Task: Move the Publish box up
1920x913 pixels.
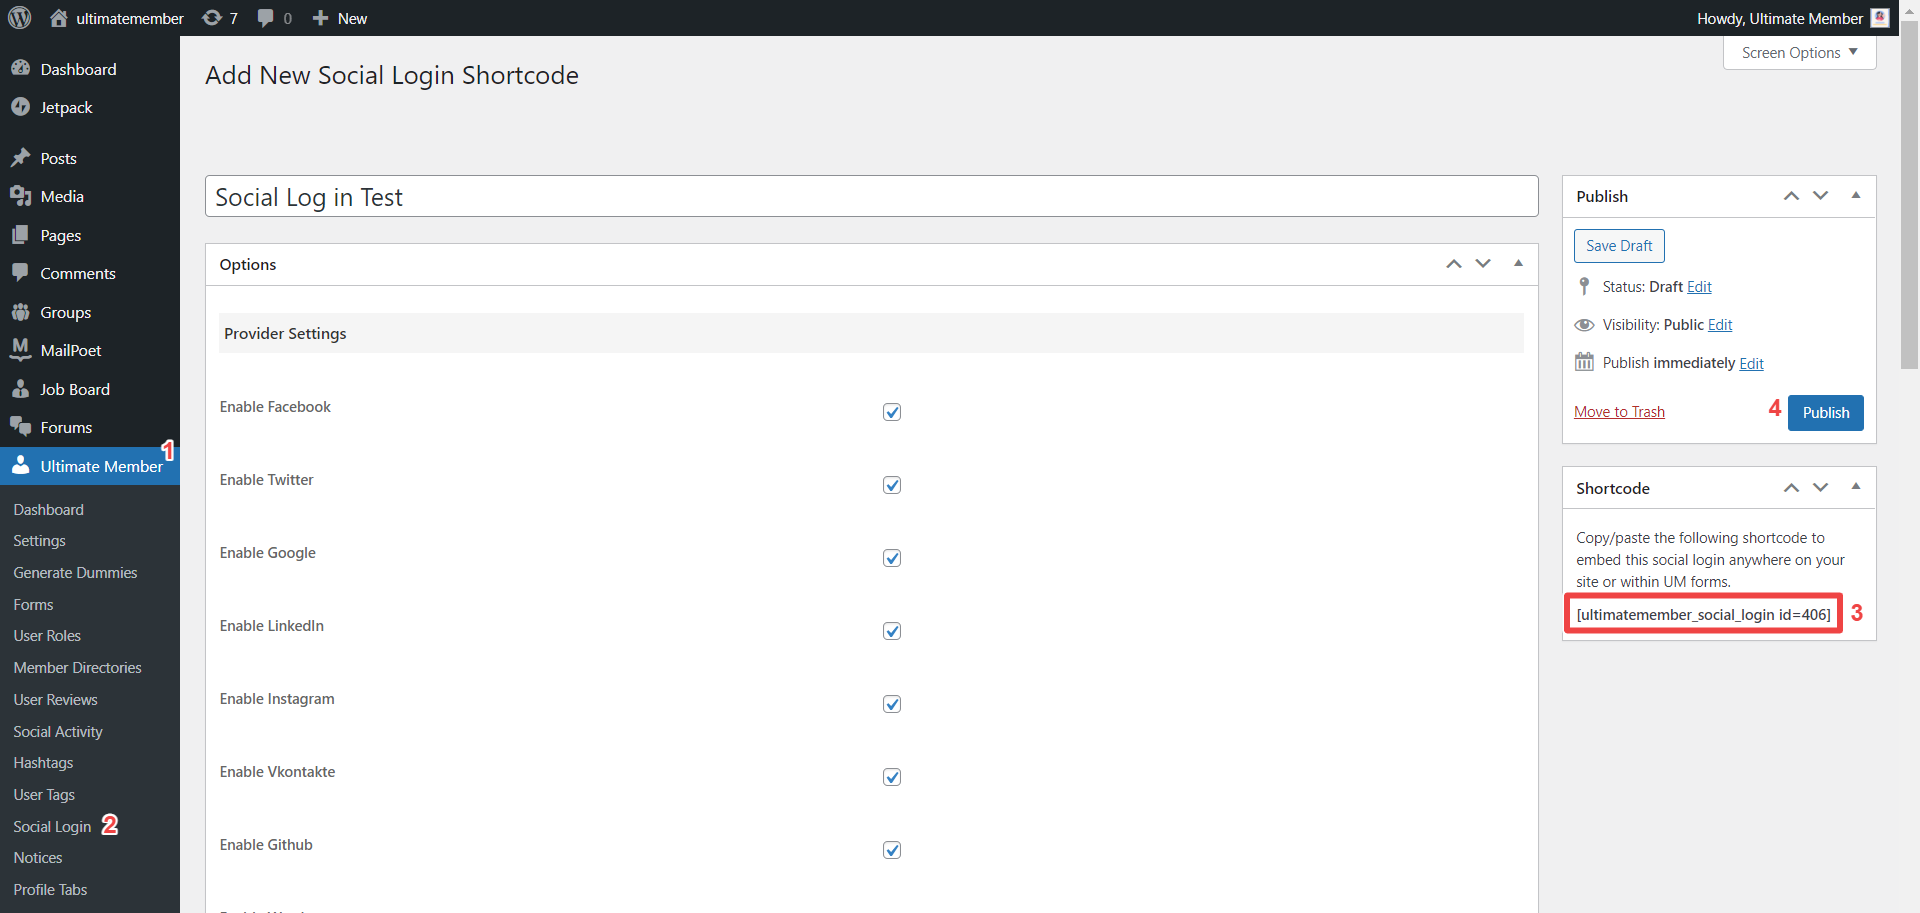Action: (1791, 196)
